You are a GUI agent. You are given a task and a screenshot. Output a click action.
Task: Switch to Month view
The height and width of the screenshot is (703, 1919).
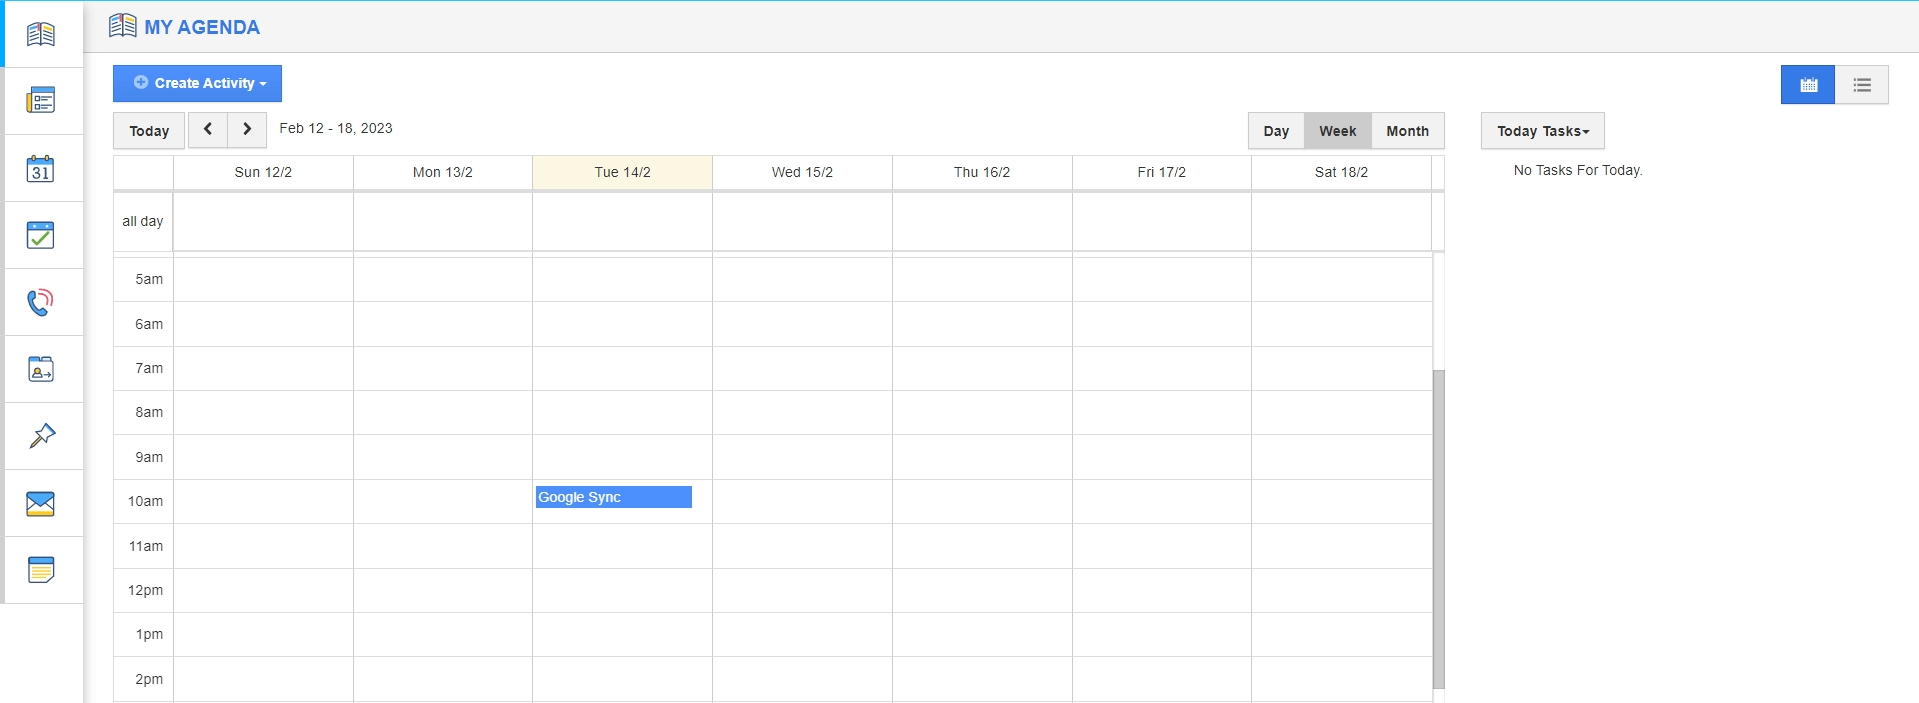(x=1407, y=131)
